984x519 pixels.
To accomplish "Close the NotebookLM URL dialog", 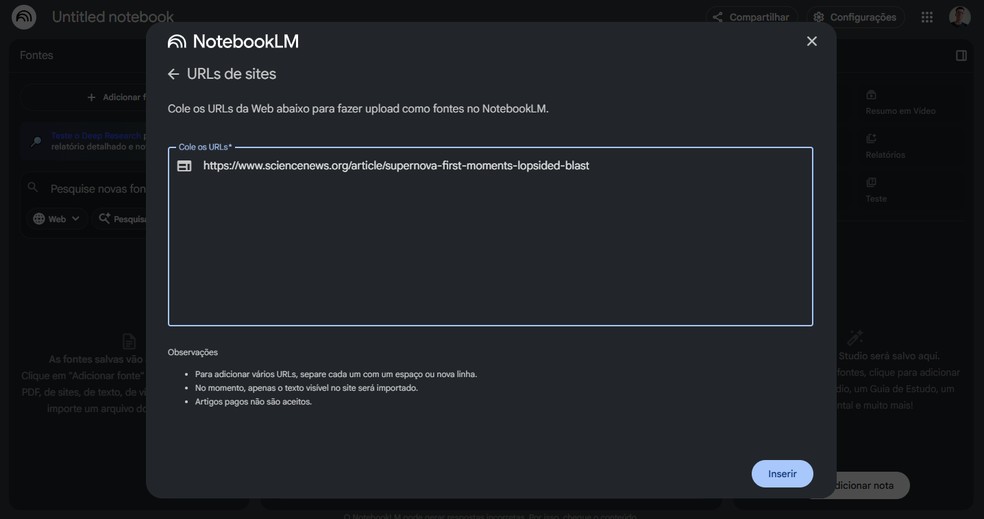I will 811,41.
